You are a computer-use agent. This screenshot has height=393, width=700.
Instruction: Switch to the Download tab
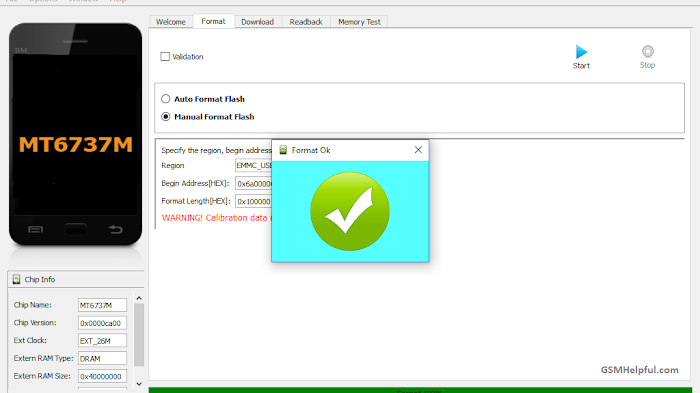pyautogui.click(x=258, y=22)
